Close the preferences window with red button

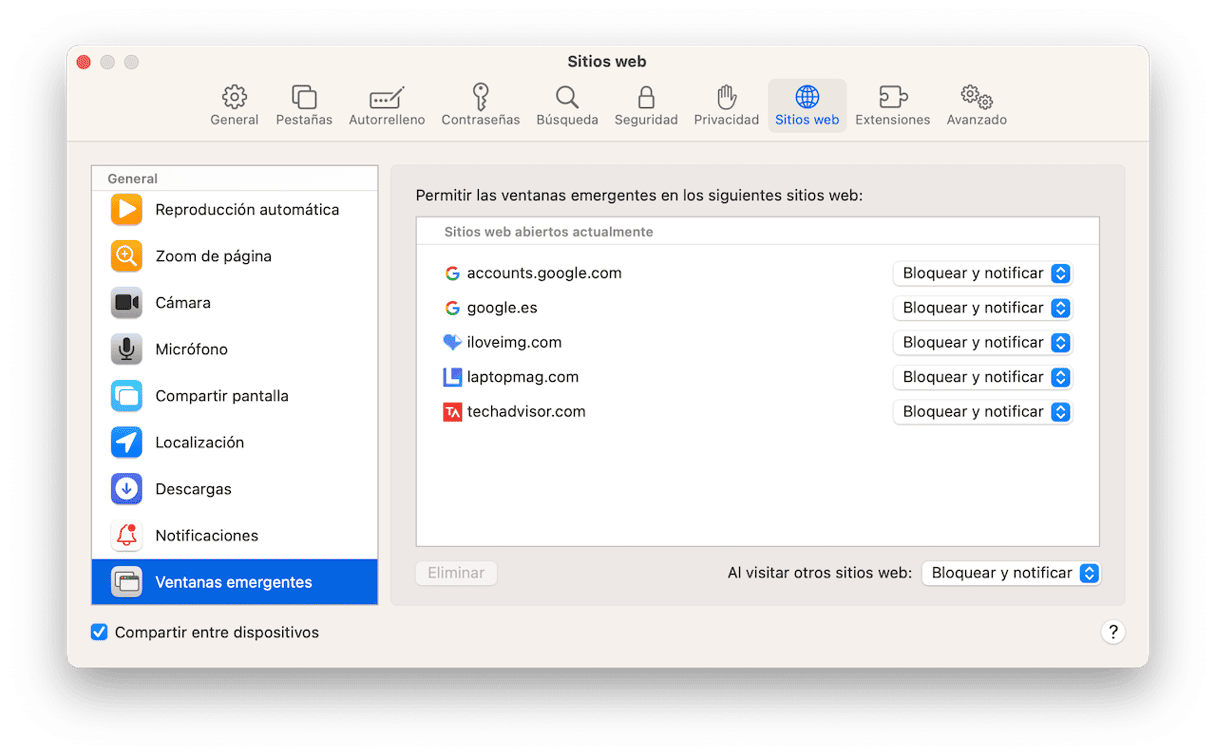[84, 62]
